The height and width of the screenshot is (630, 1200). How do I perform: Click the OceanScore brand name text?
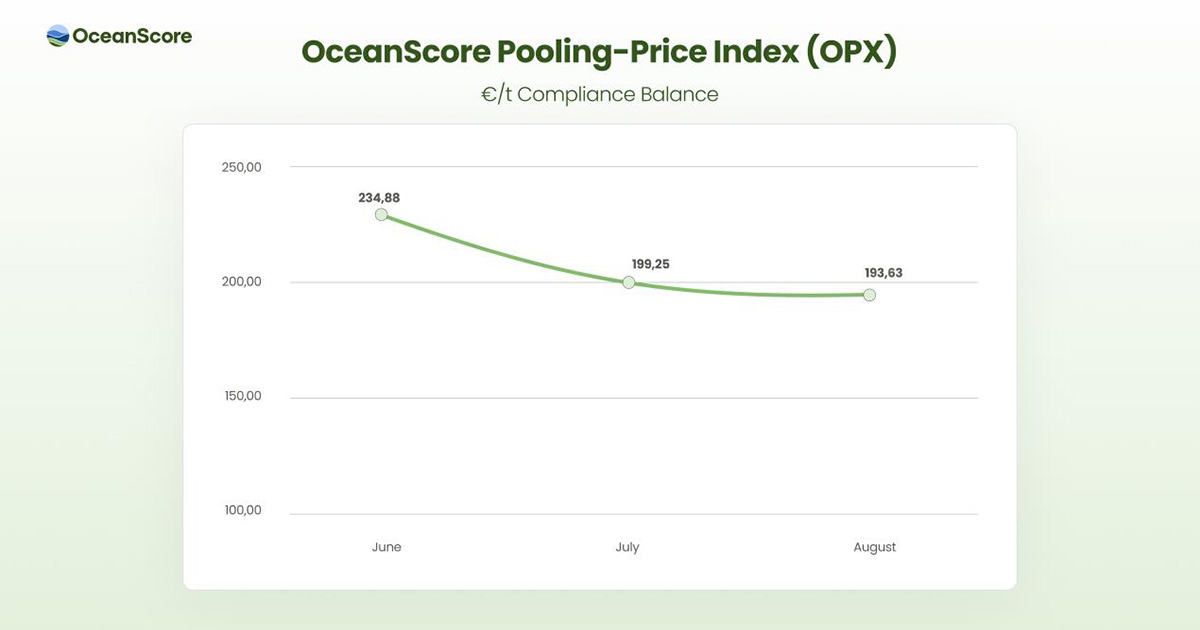[x=132, y=36]
